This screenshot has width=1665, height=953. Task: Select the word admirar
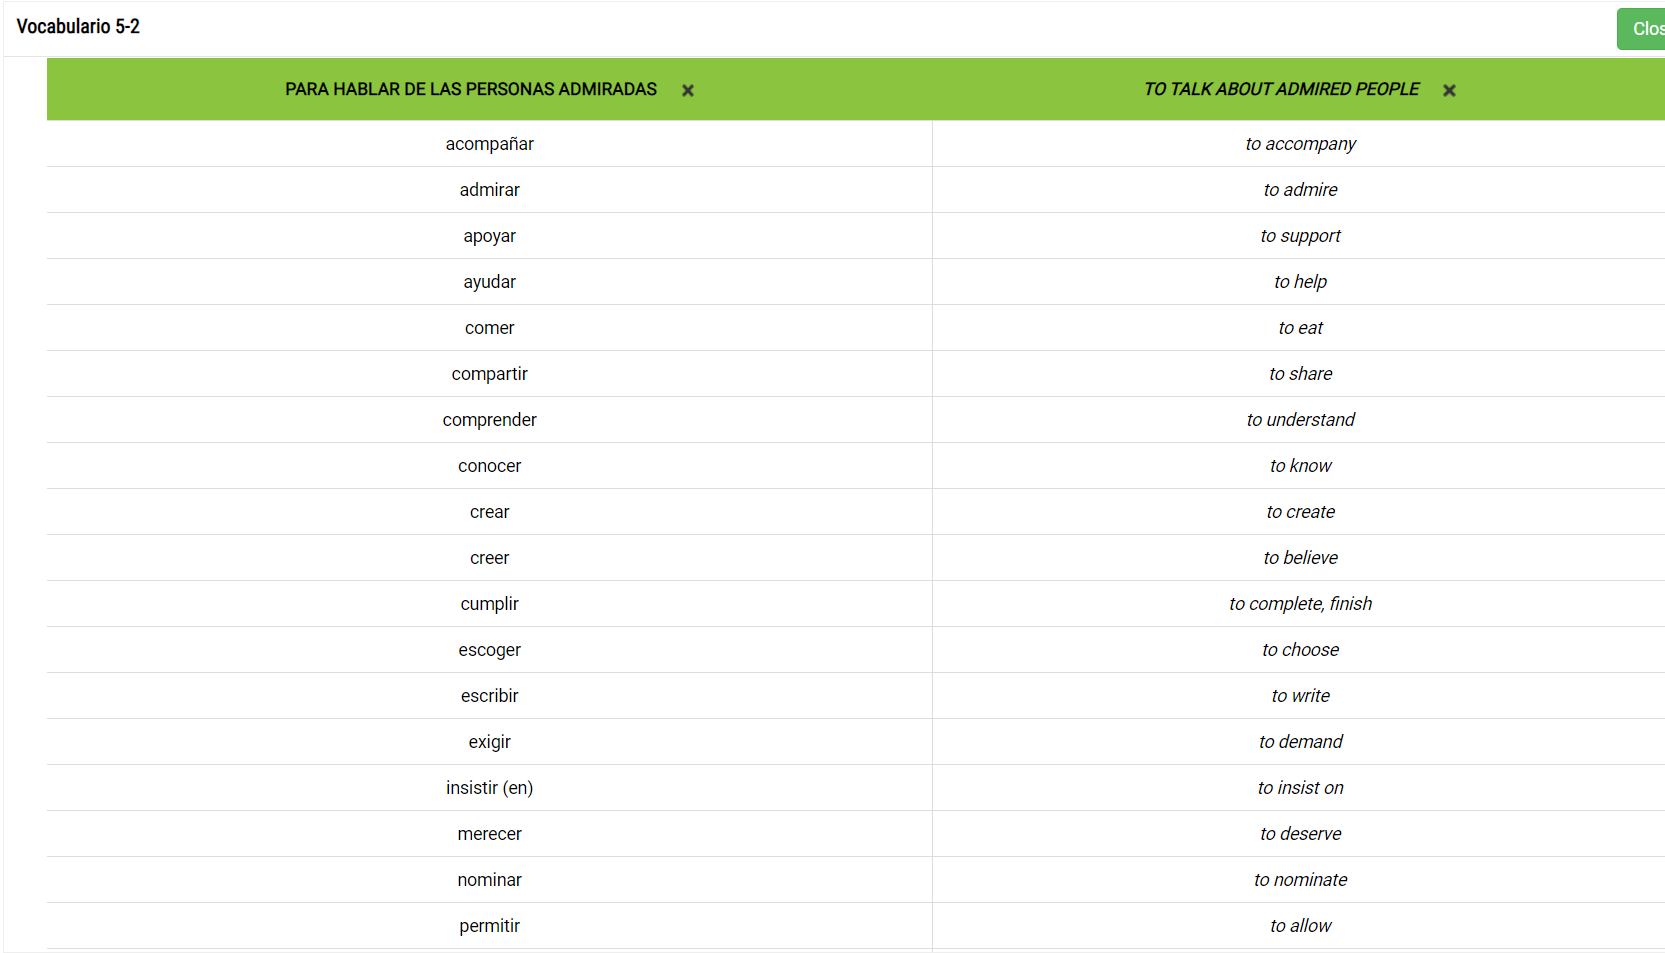click(x=490, y=190)
